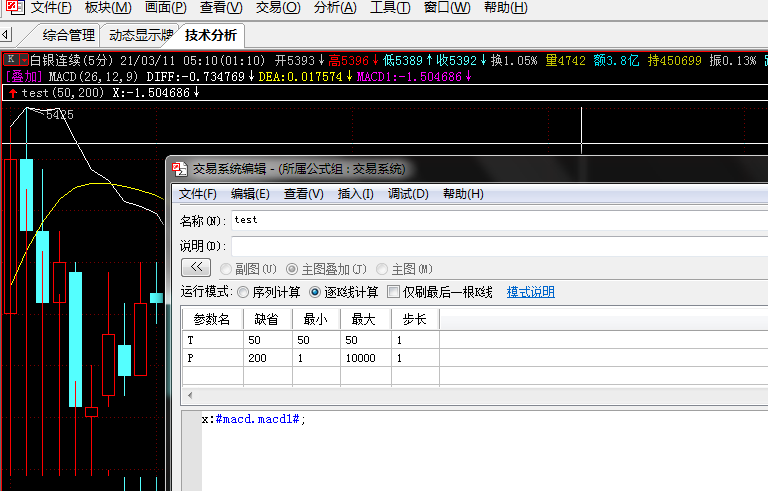Click the [叠加] MACD indicator label

coord(24,76)
